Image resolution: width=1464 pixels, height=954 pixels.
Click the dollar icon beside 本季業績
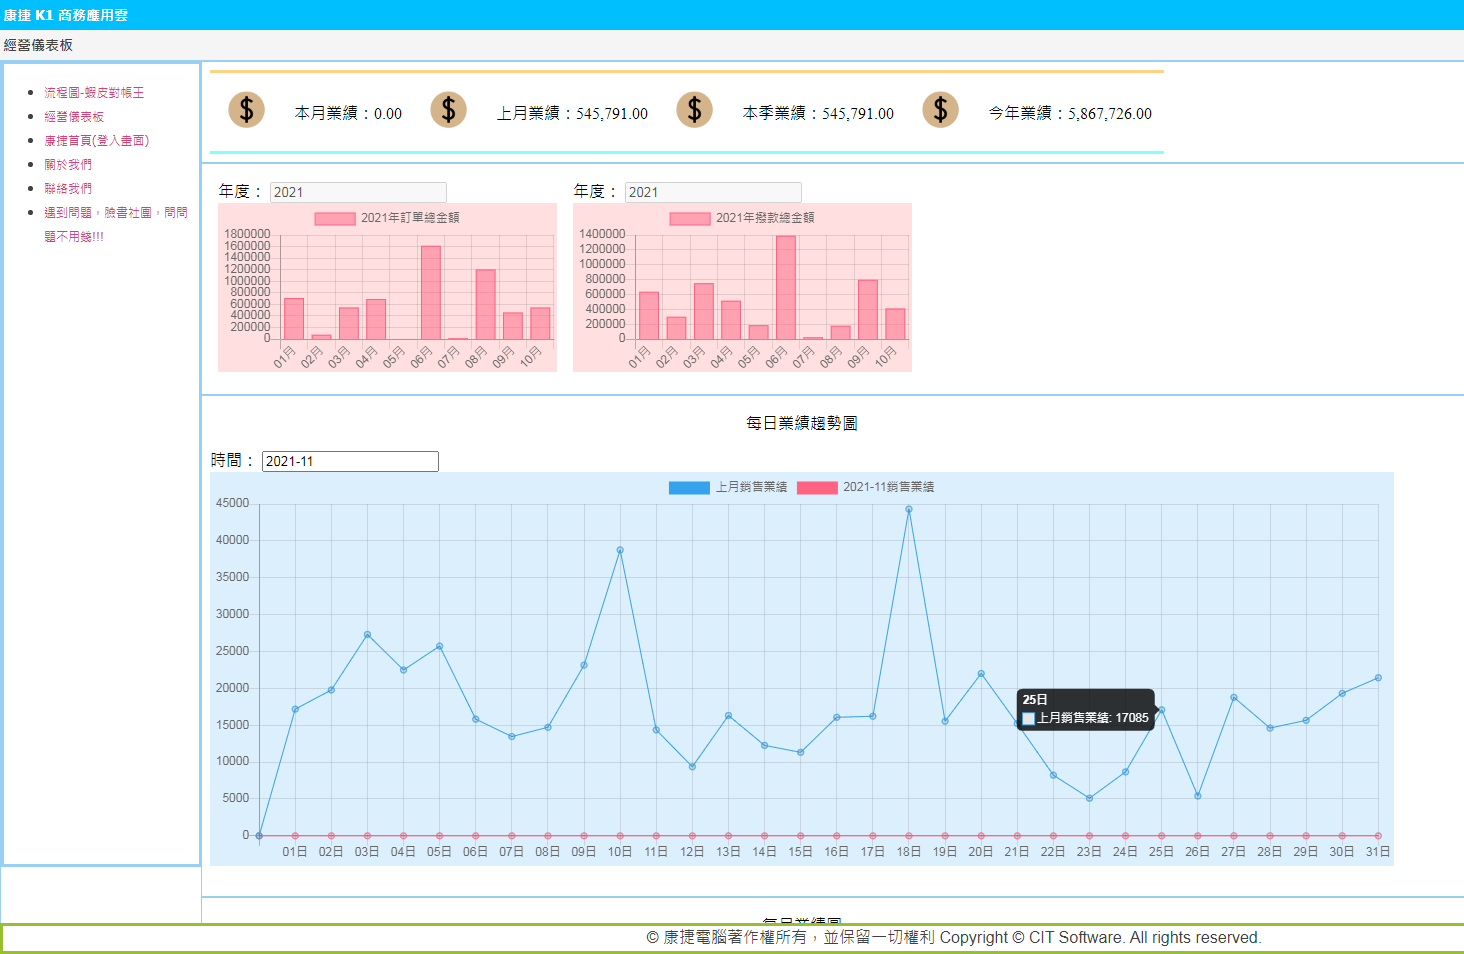click(x=694, y=110)
